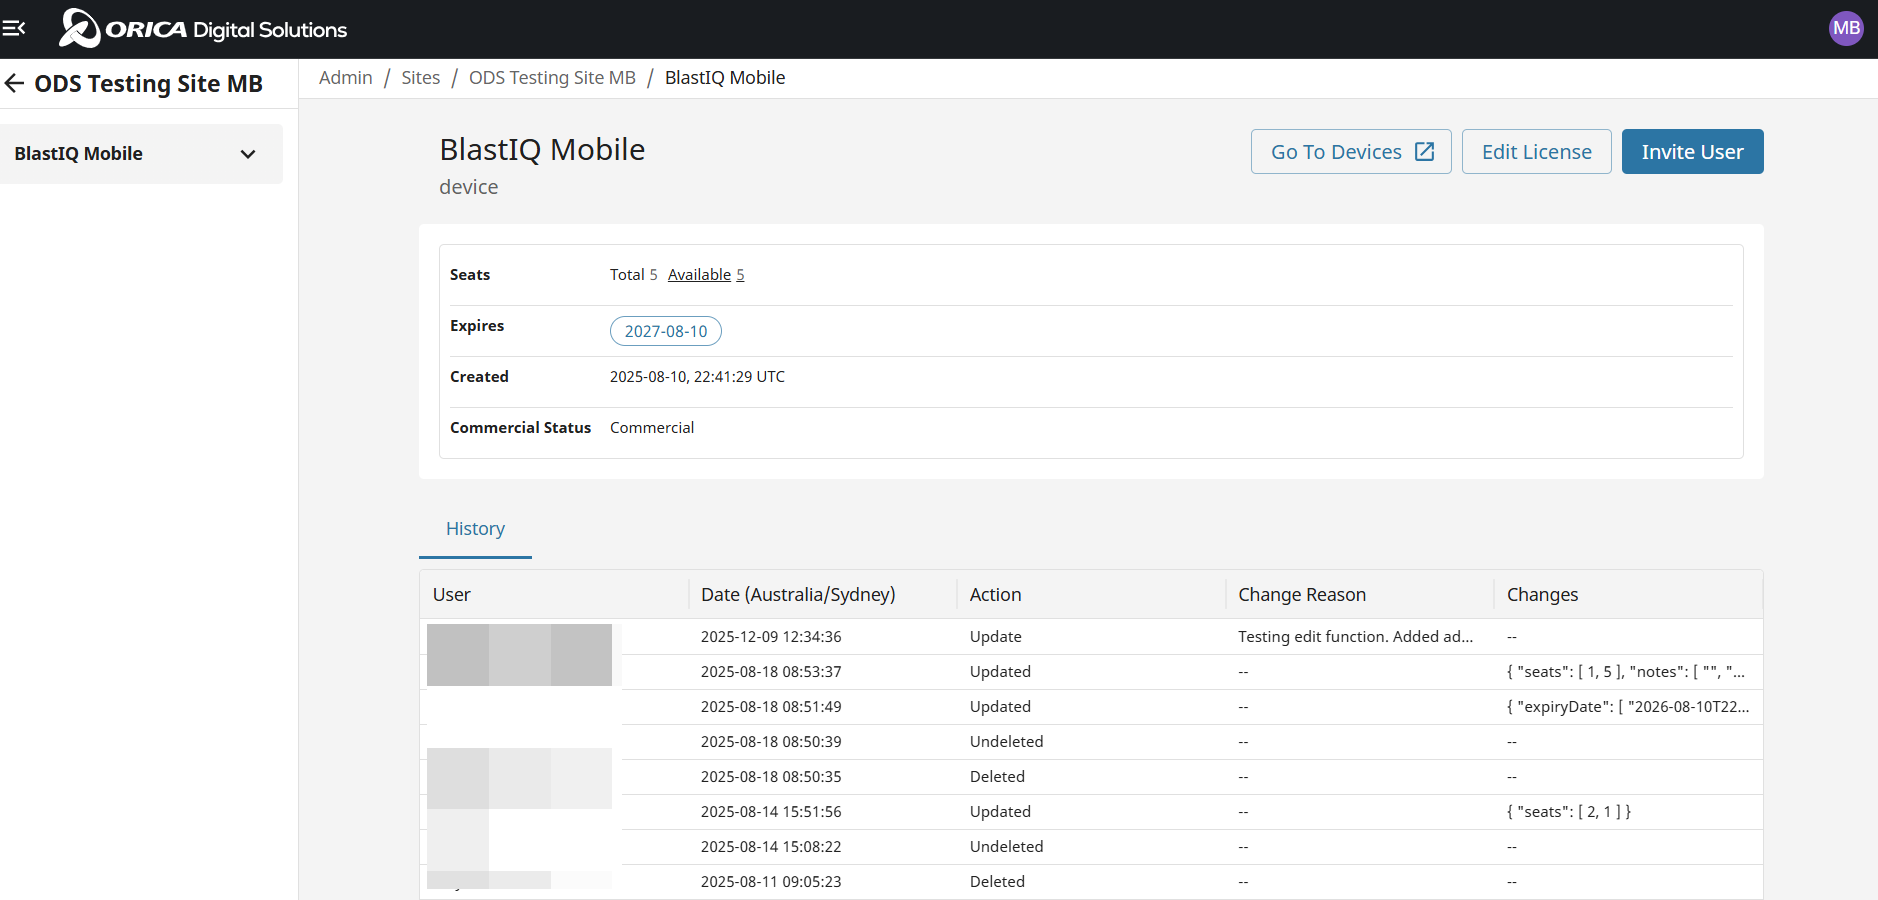Screen dimensions: 1878x900
Task: Click the external link icon in Go To Devices
Action: (1425, 152)
